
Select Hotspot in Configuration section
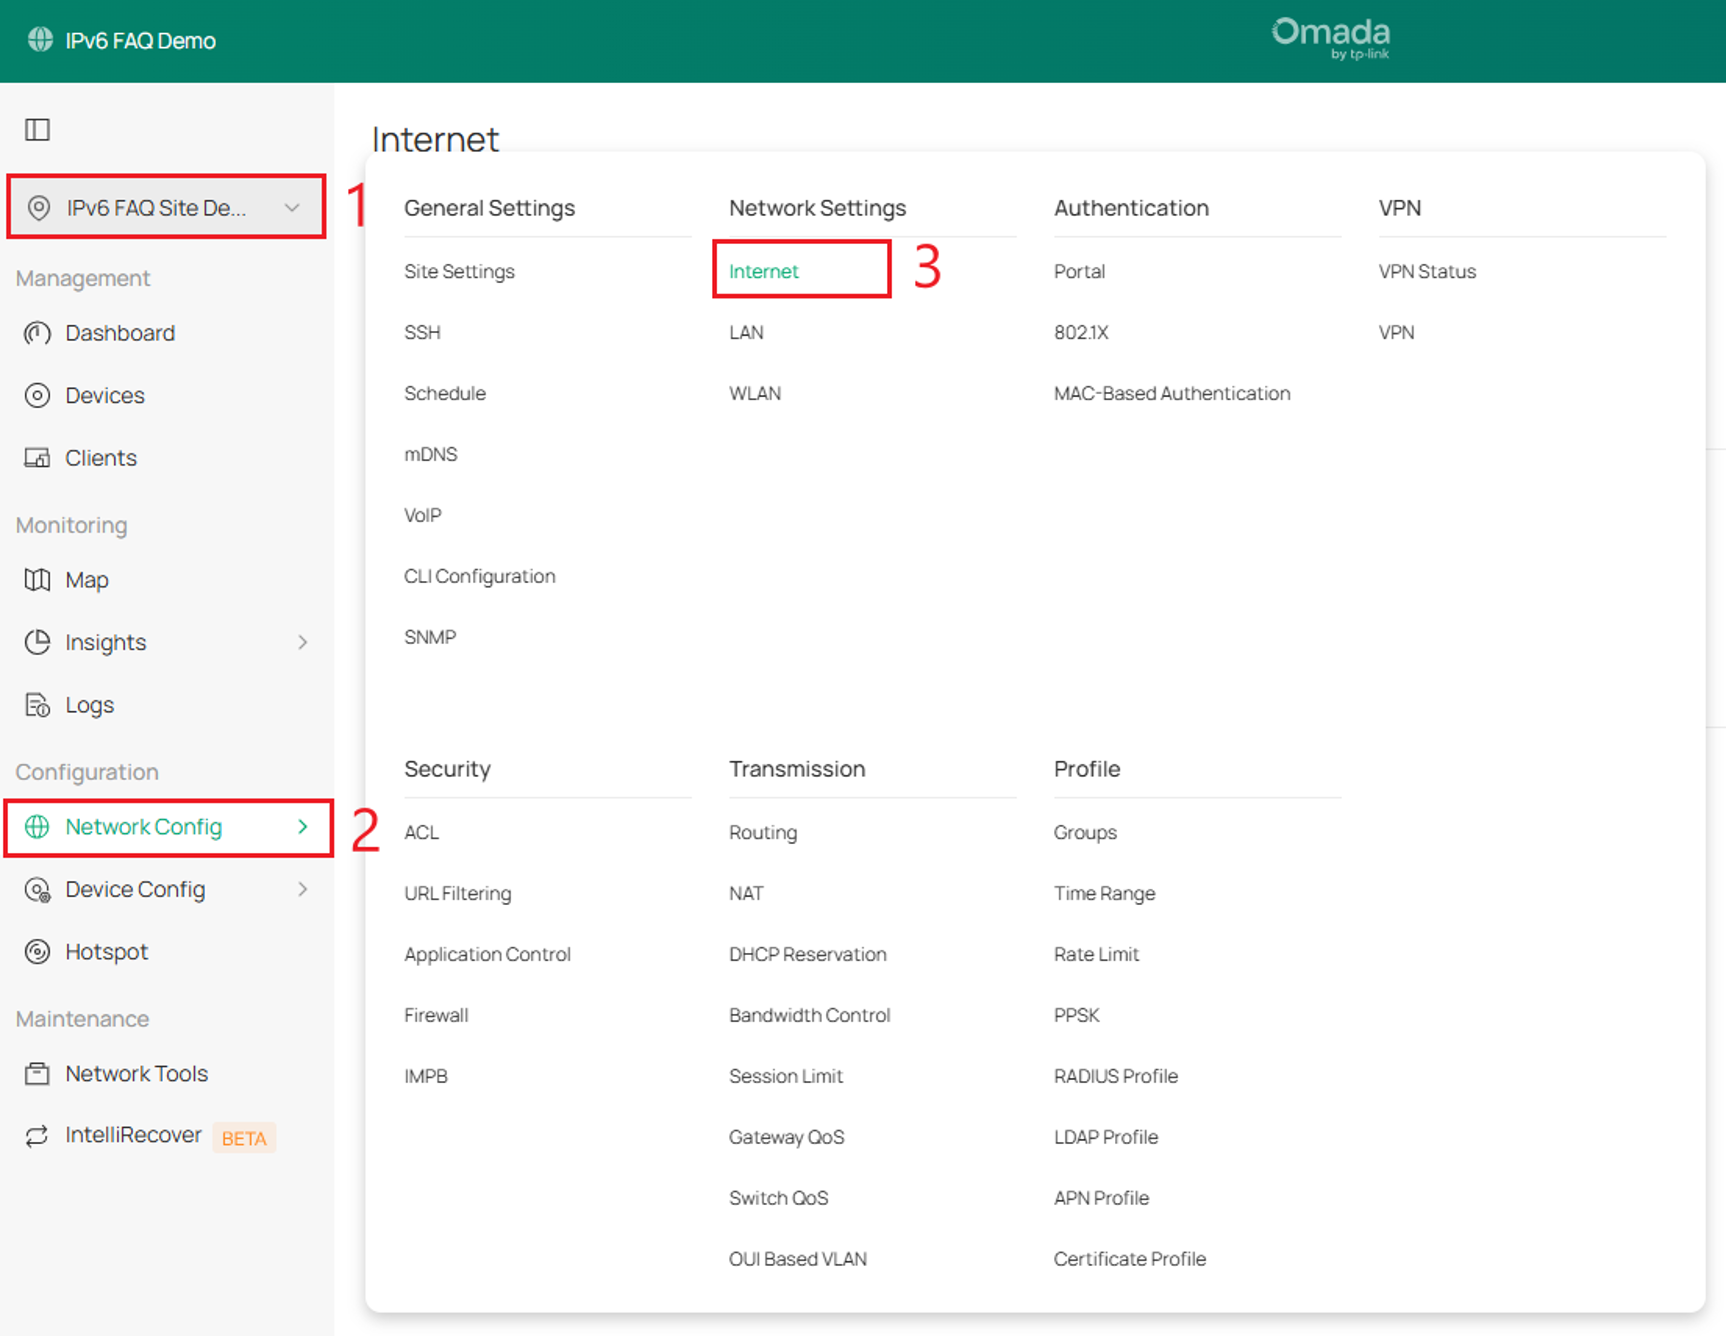107,952
